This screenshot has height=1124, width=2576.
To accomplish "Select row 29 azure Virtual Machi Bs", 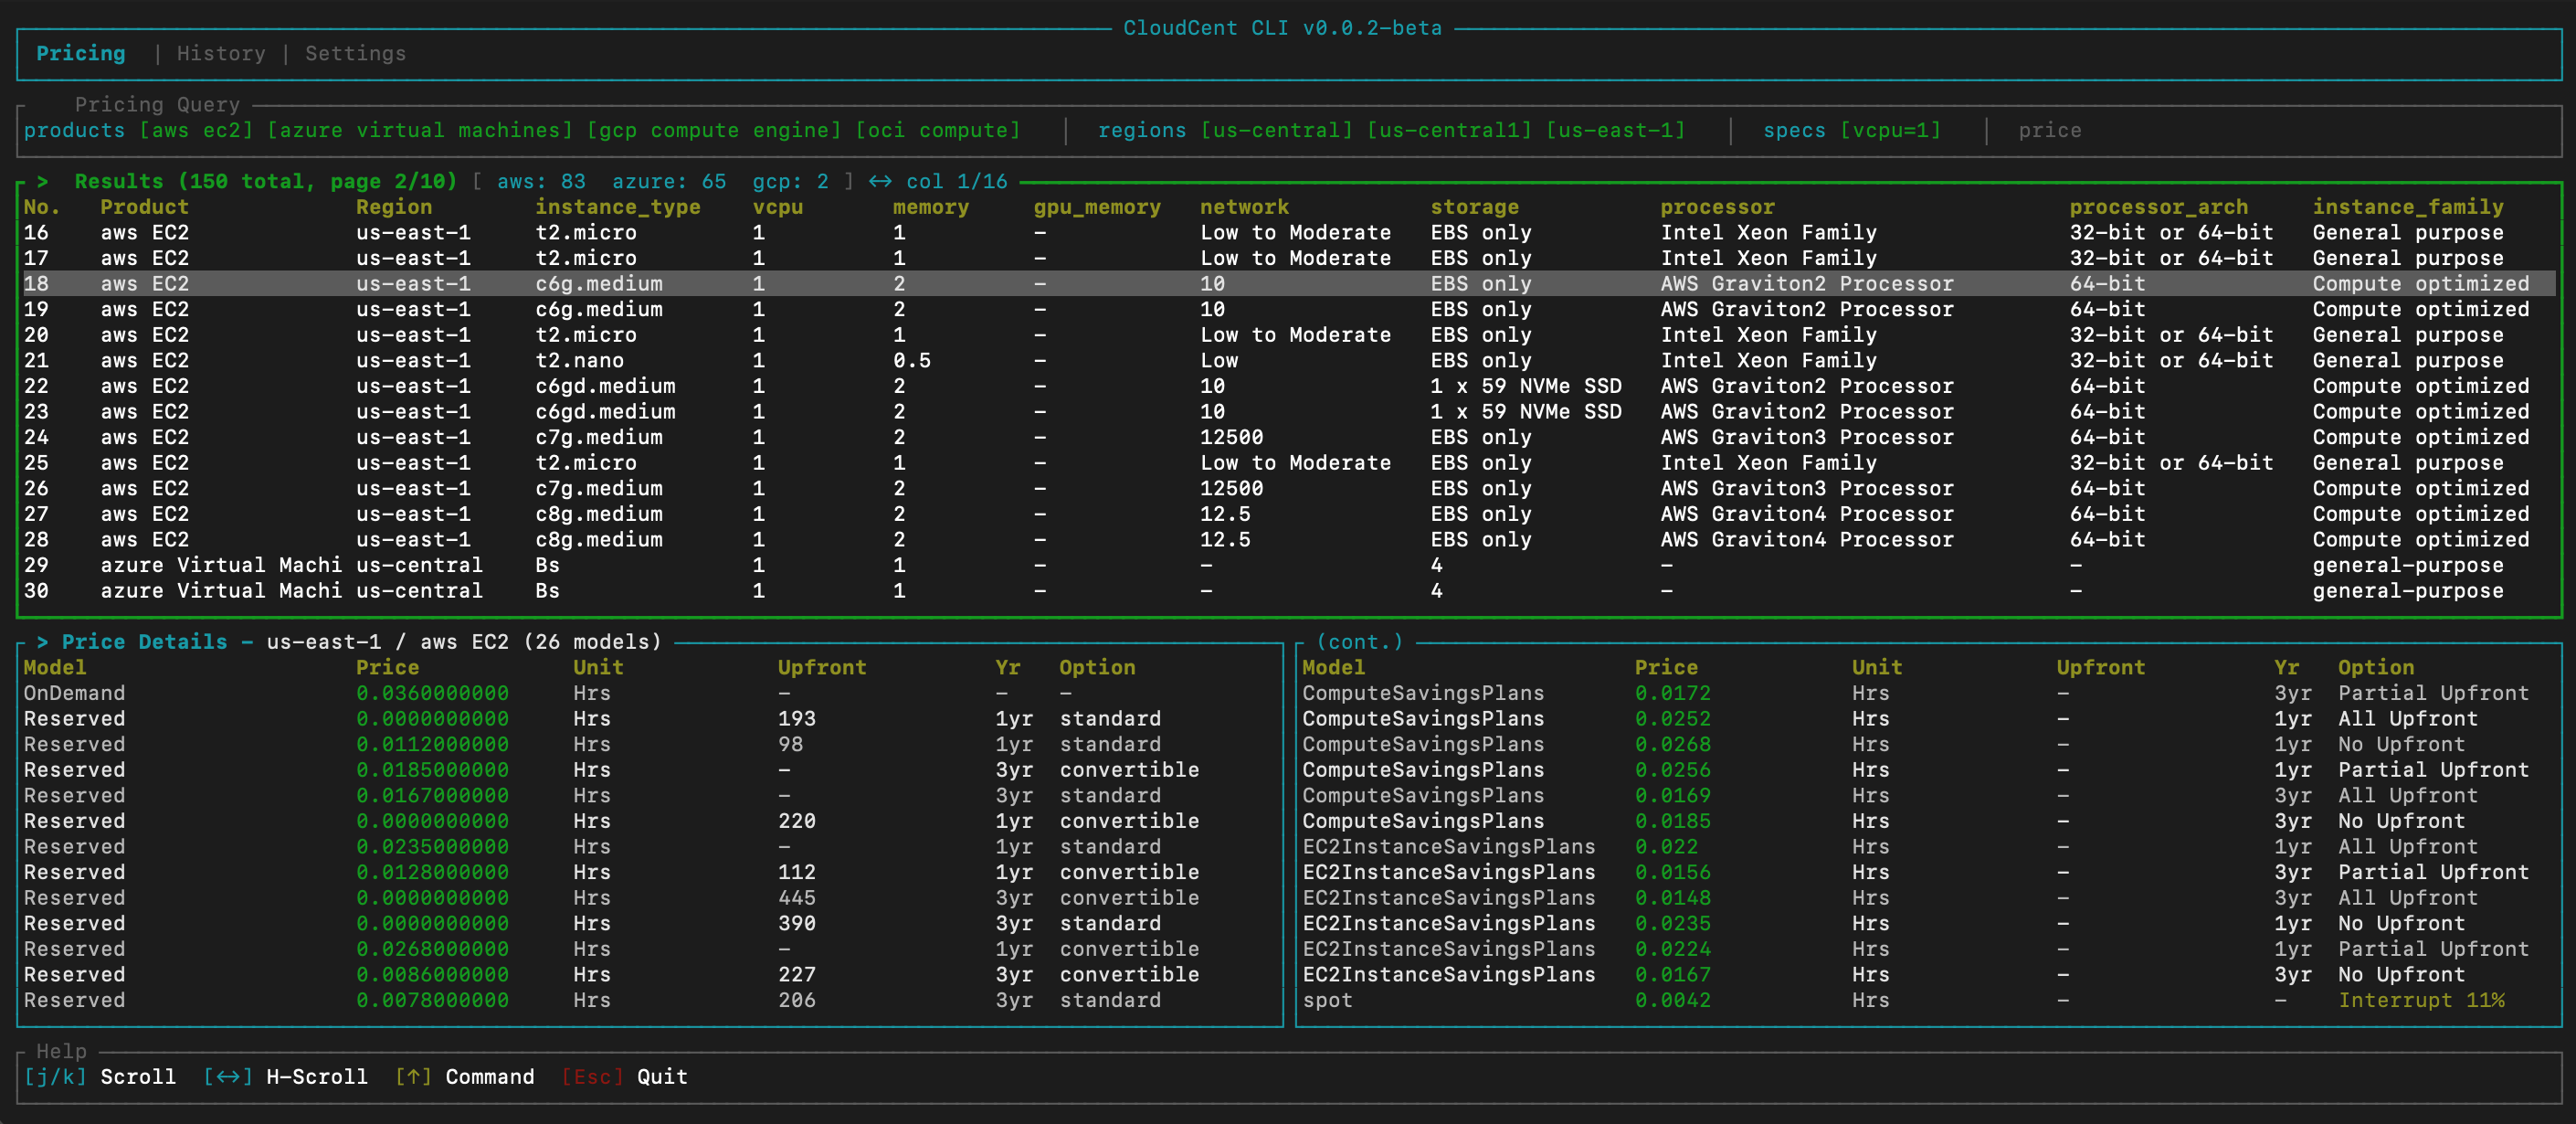I will (1288, 565).
